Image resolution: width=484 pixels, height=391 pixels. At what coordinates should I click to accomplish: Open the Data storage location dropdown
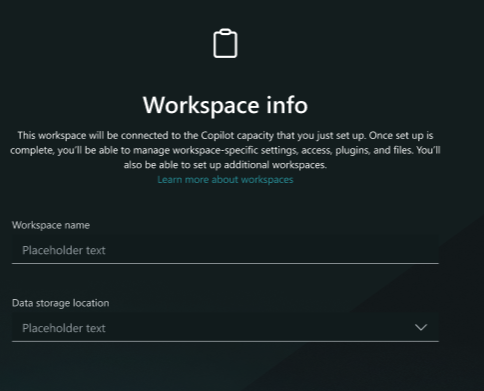(225, 327)
